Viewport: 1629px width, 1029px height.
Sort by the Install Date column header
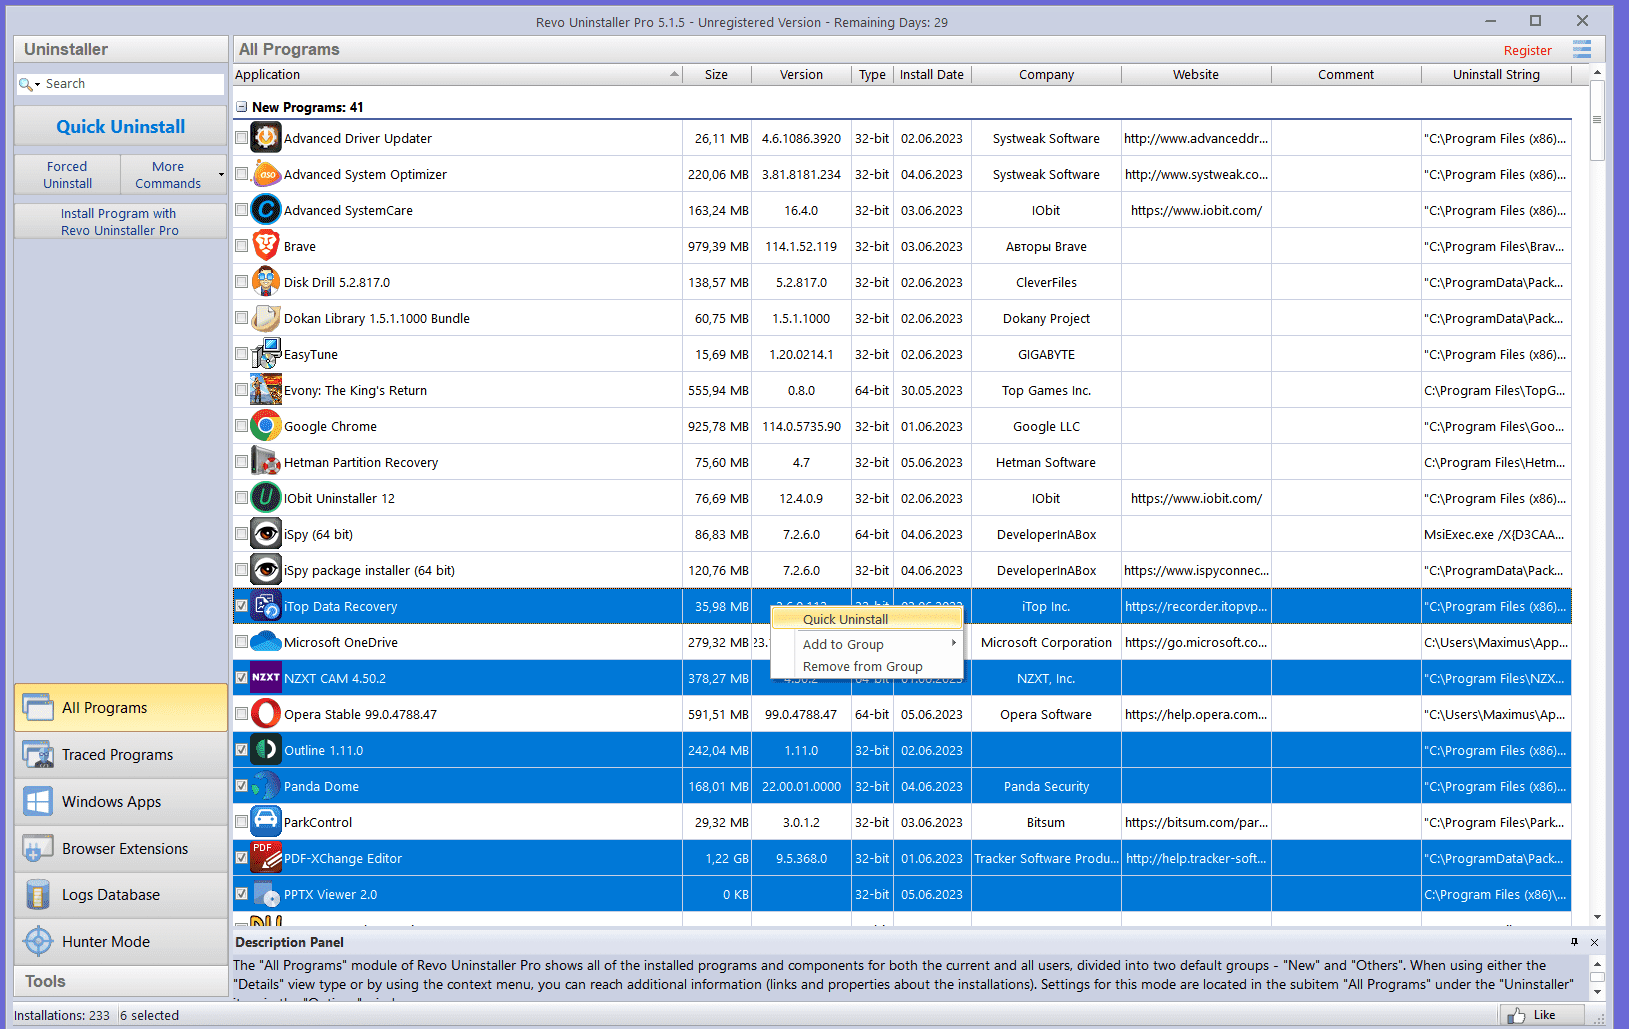click(x=931, y=74)
